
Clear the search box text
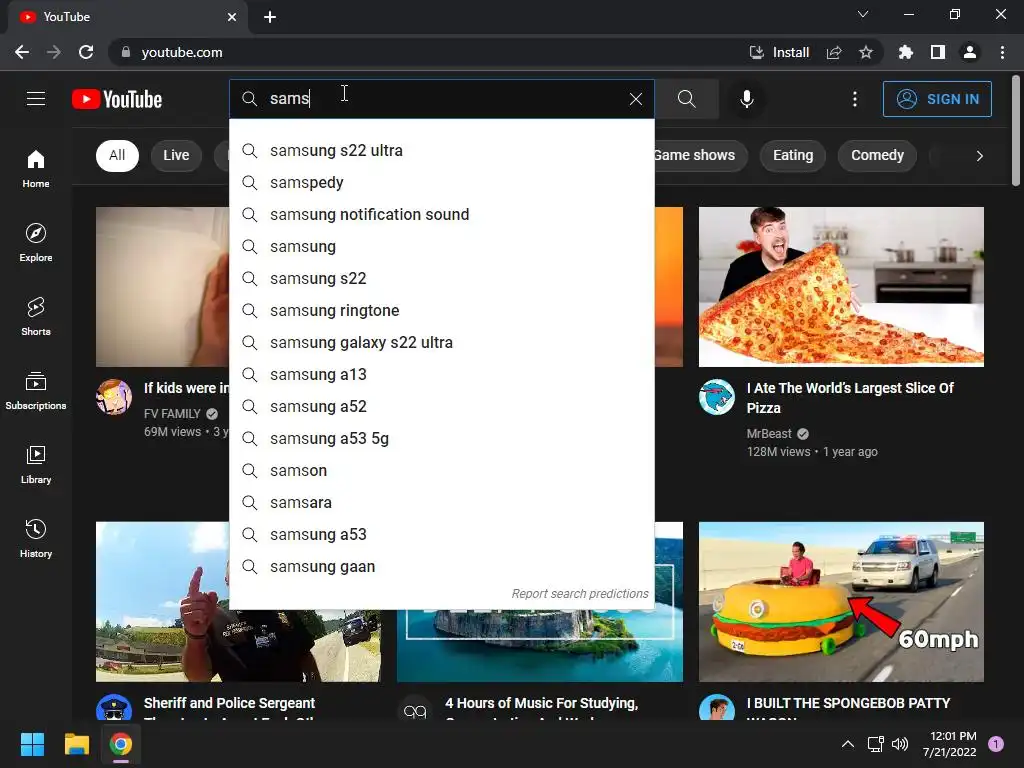(635, 99)
